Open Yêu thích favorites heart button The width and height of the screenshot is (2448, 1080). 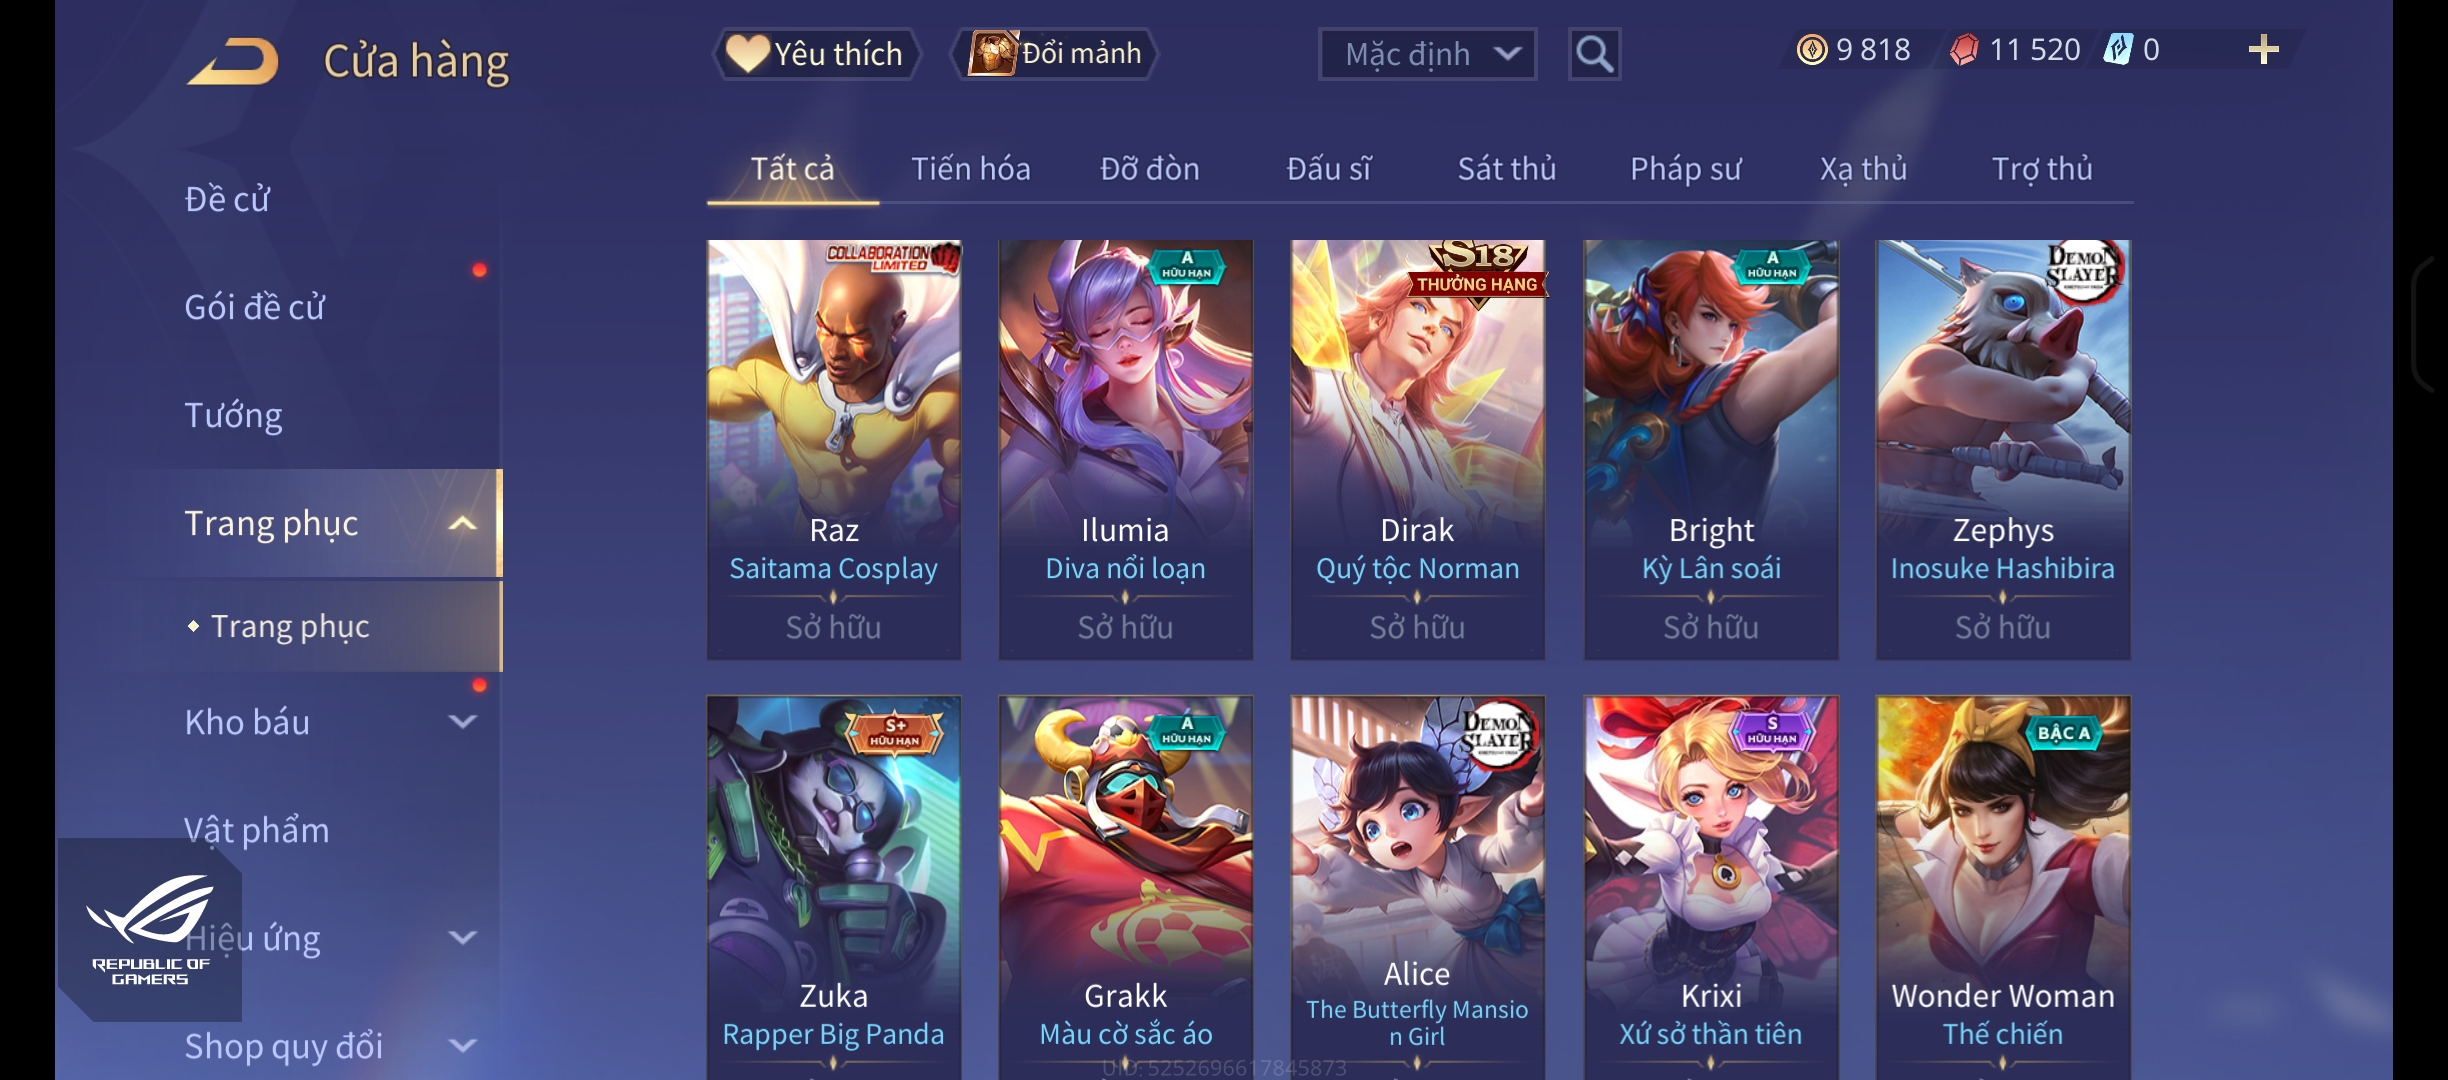[816, 54]
